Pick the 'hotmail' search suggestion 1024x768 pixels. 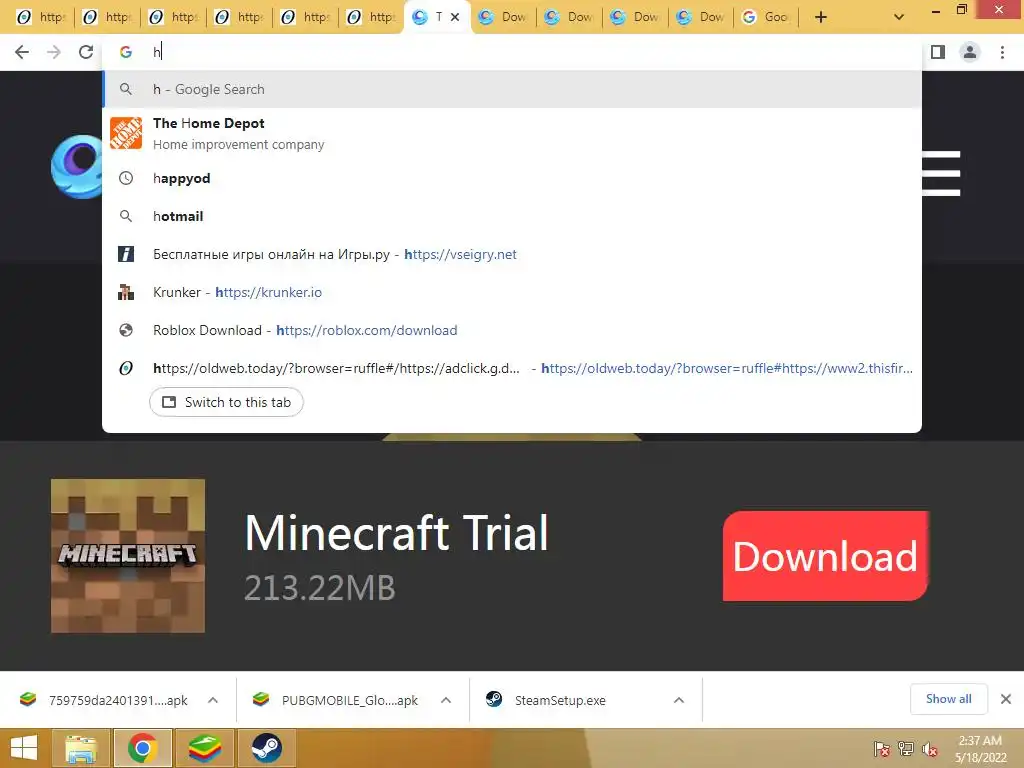512,216
